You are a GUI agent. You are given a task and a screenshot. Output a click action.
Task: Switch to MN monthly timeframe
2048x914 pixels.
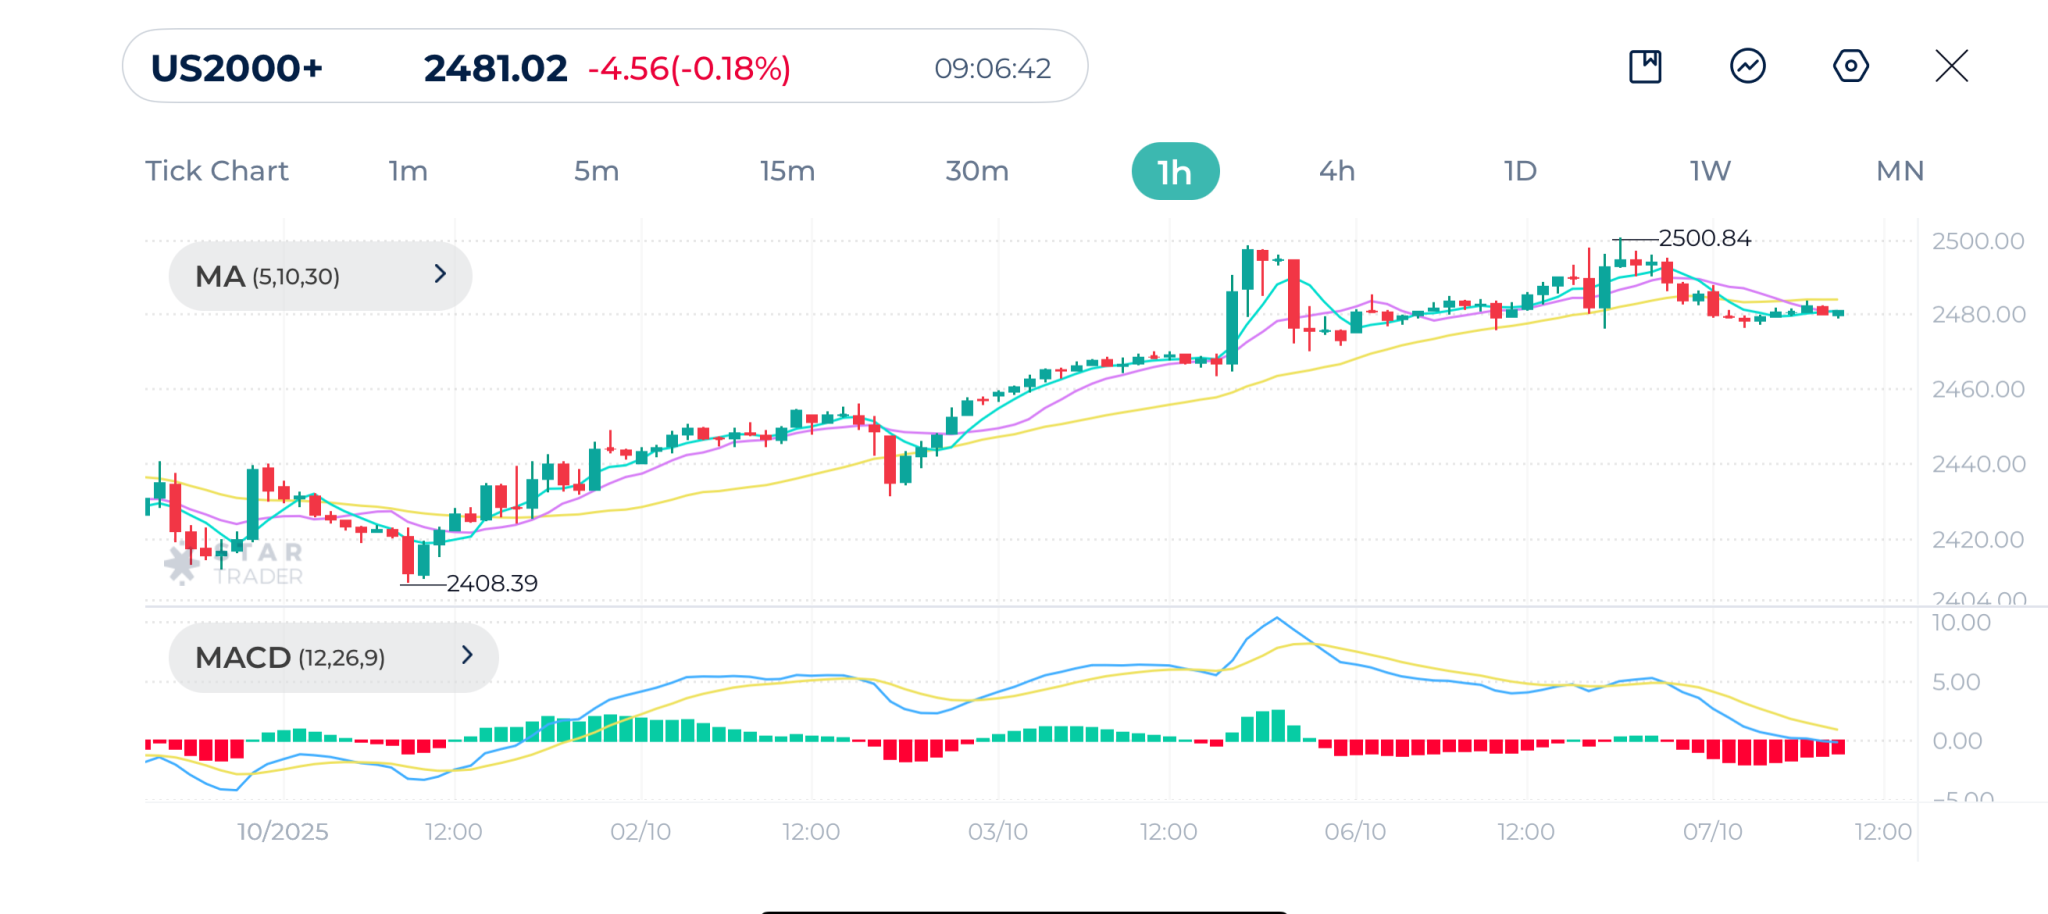click(x=1900, y=171)
